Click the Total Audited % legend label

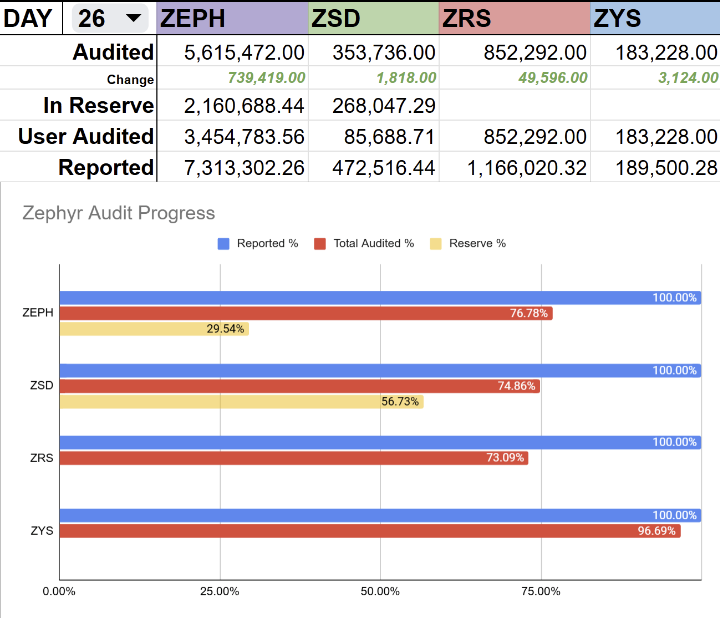[x=374, y=243]
